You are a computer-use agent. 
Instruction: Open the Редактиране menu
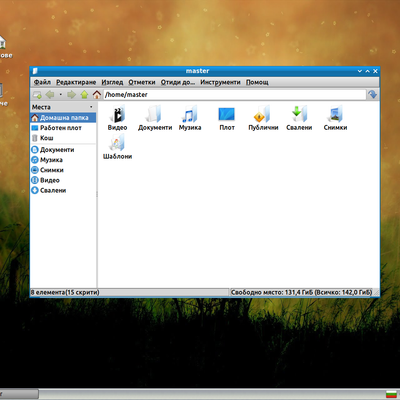coord(76,82)
